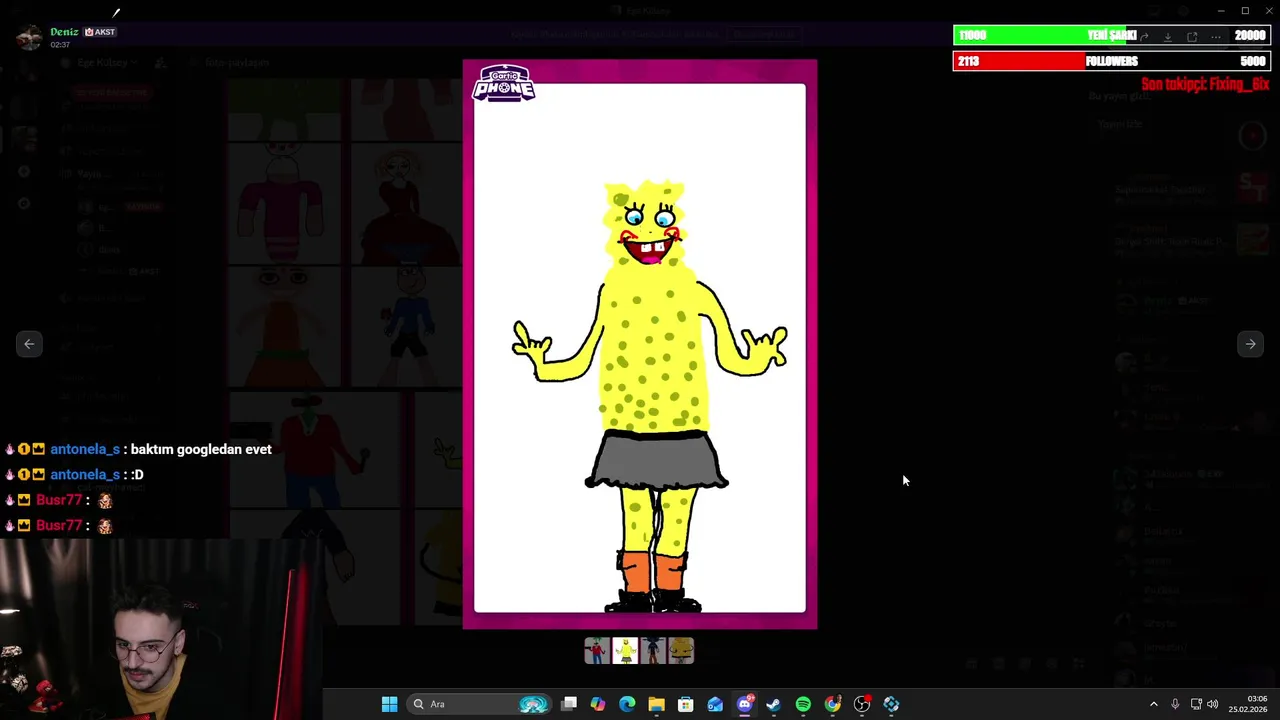Image resolution: width=1280 pixels, height=720 pixels.
Task: Switch to Discord on the taskbar
Action: (745, 704)
